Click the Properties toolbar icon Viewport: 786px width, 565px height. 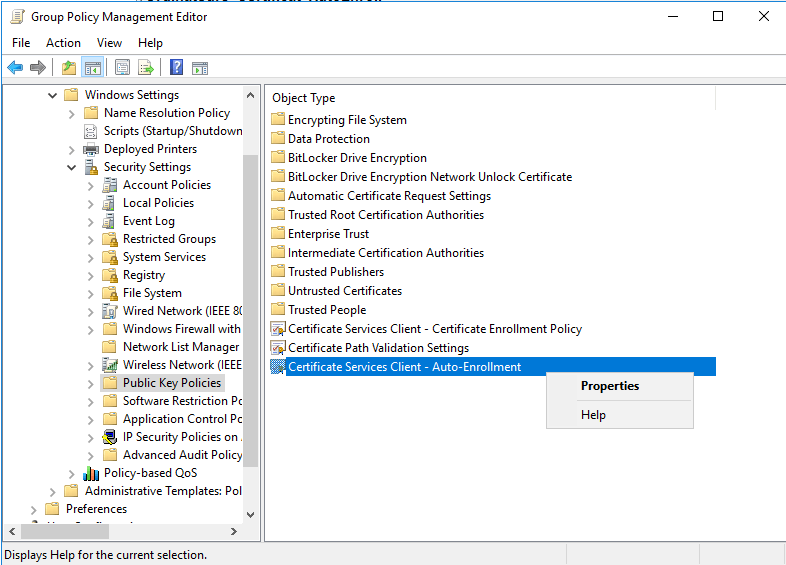(122, 67)
